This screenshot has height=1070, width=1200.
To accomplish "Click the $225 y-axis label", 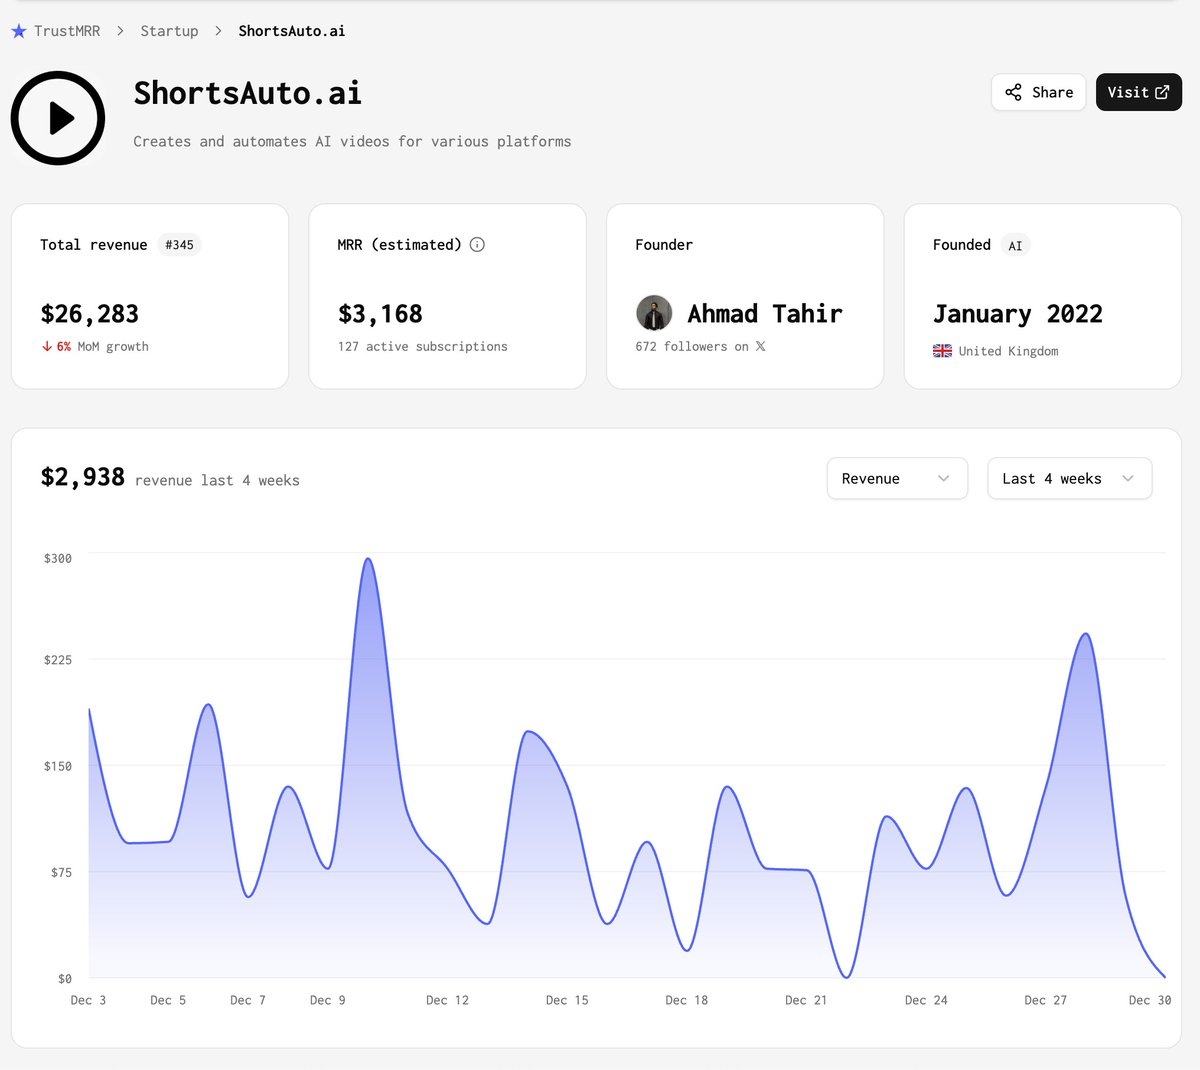I will tap(58, 660).
